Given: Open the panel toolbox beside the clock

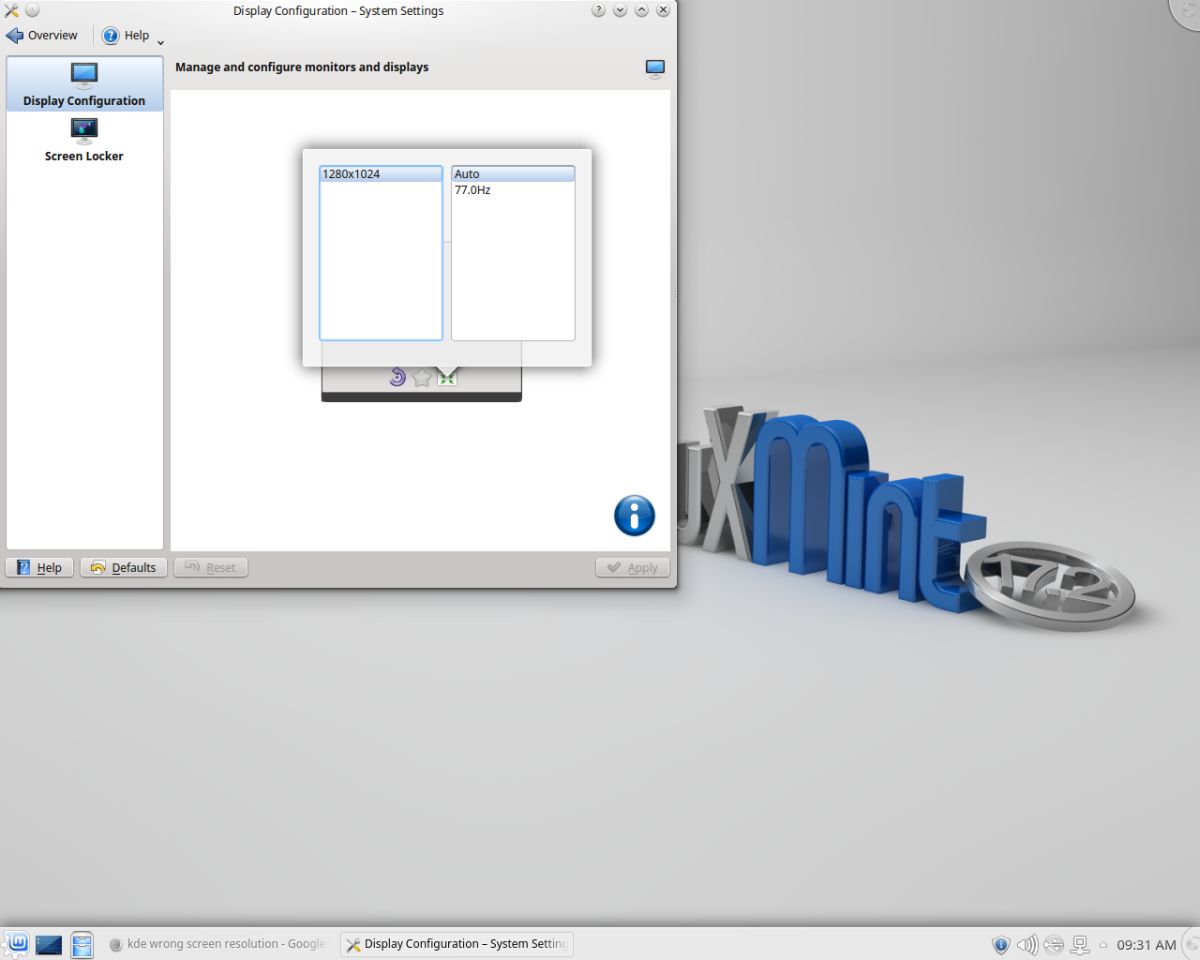Looking at the screenshot, I should (1190, 943).
